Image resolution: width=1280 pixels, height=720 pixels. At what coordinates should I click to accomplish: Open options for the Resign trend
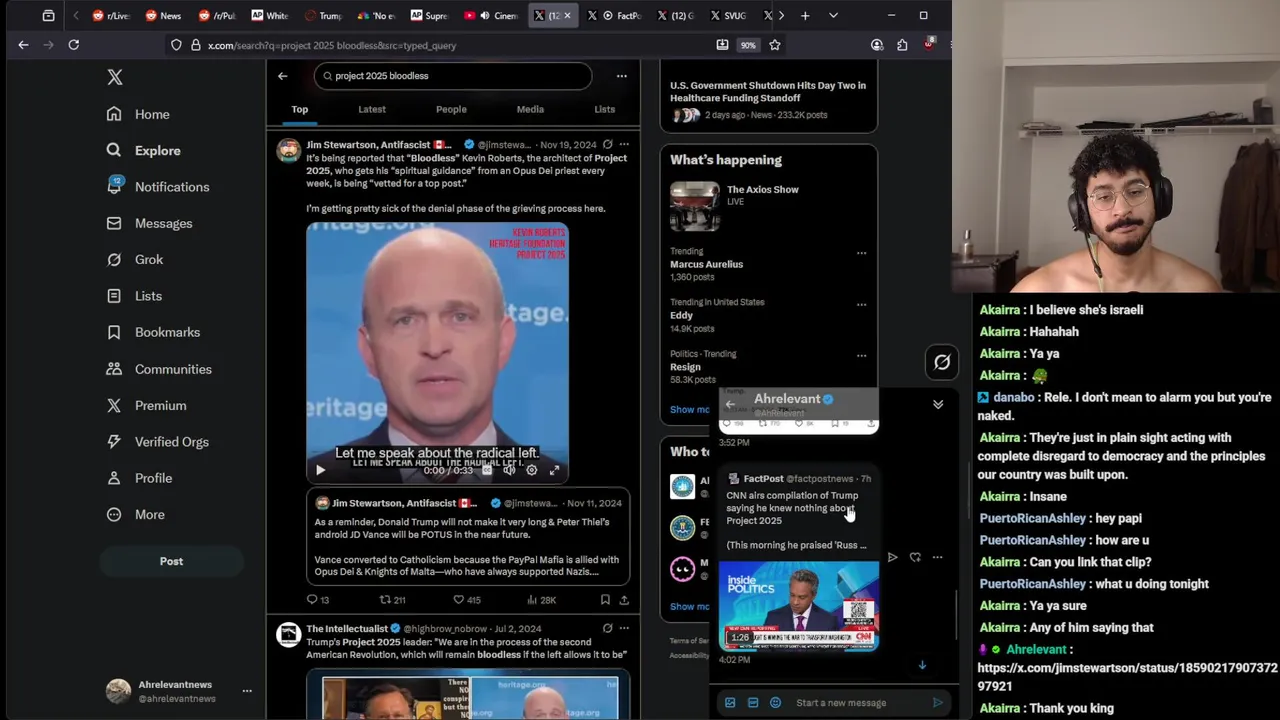click(861, 355)
